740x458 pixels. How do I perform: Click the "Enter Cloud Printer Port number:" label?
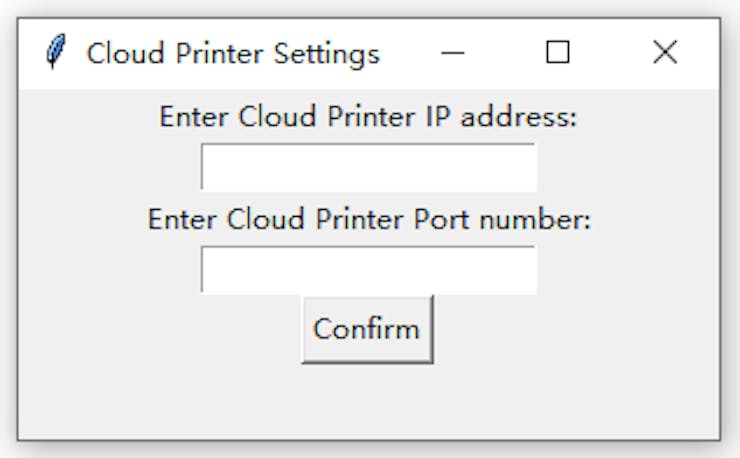(369, 219)
